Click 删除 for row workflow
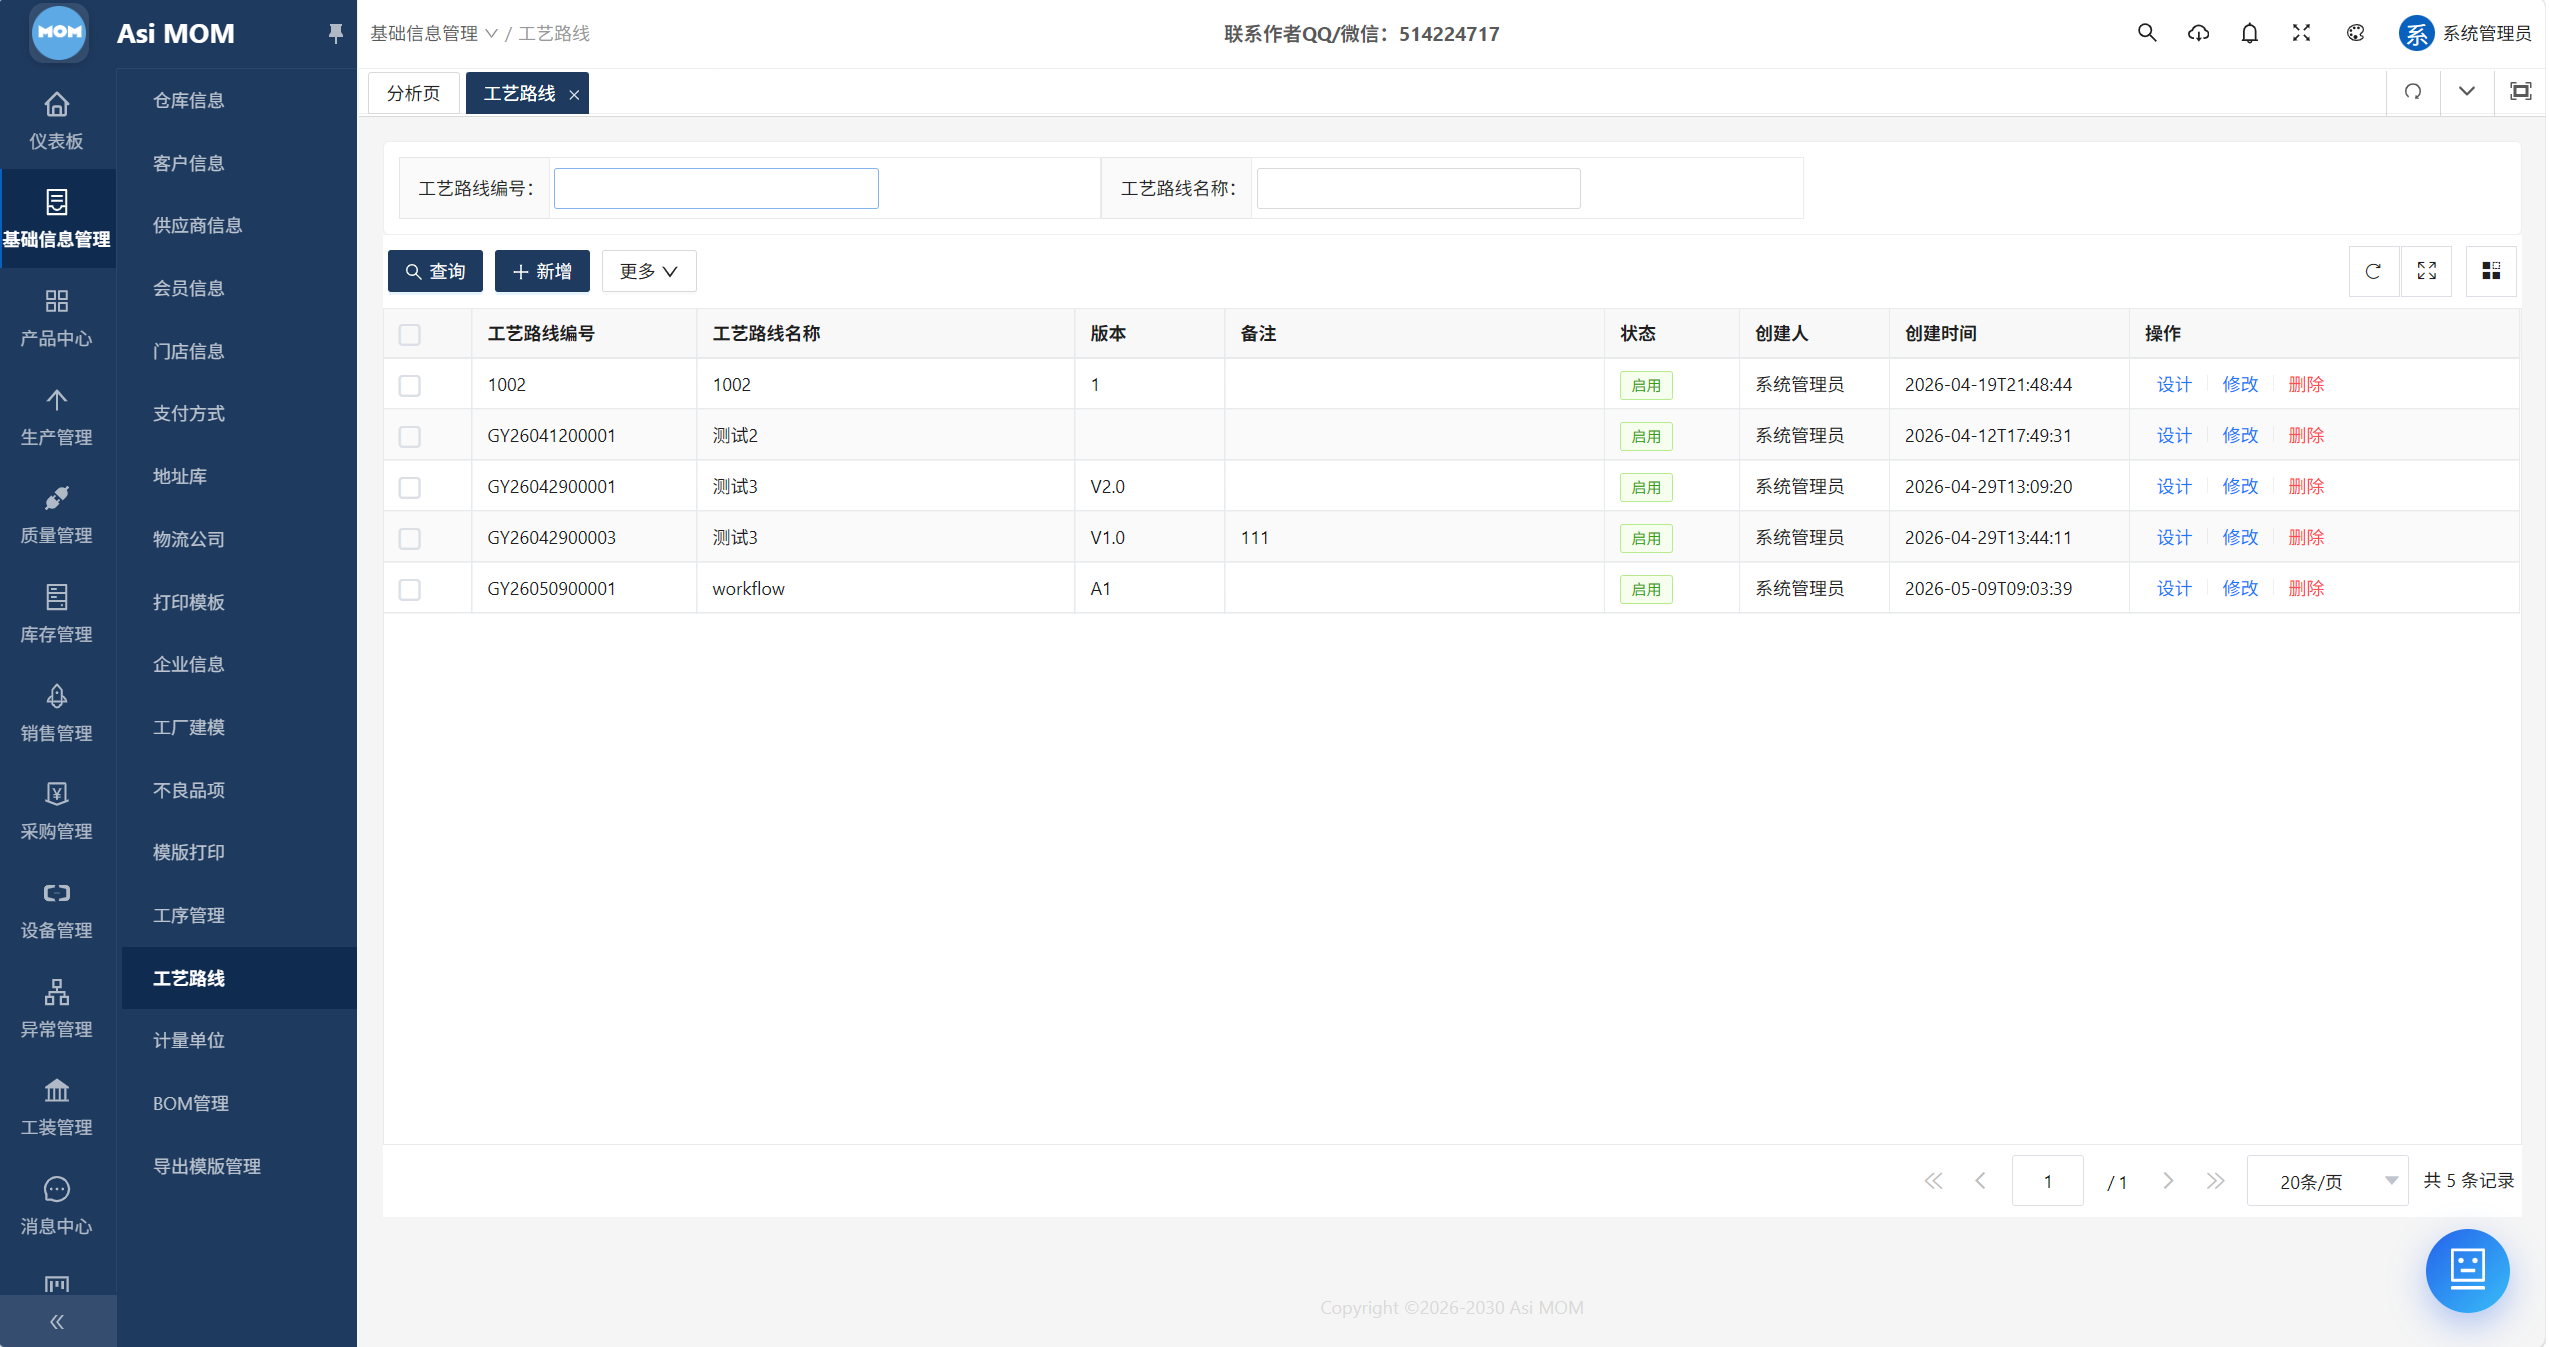This screenshot has width=2549, height=1347. [2306, 588]
